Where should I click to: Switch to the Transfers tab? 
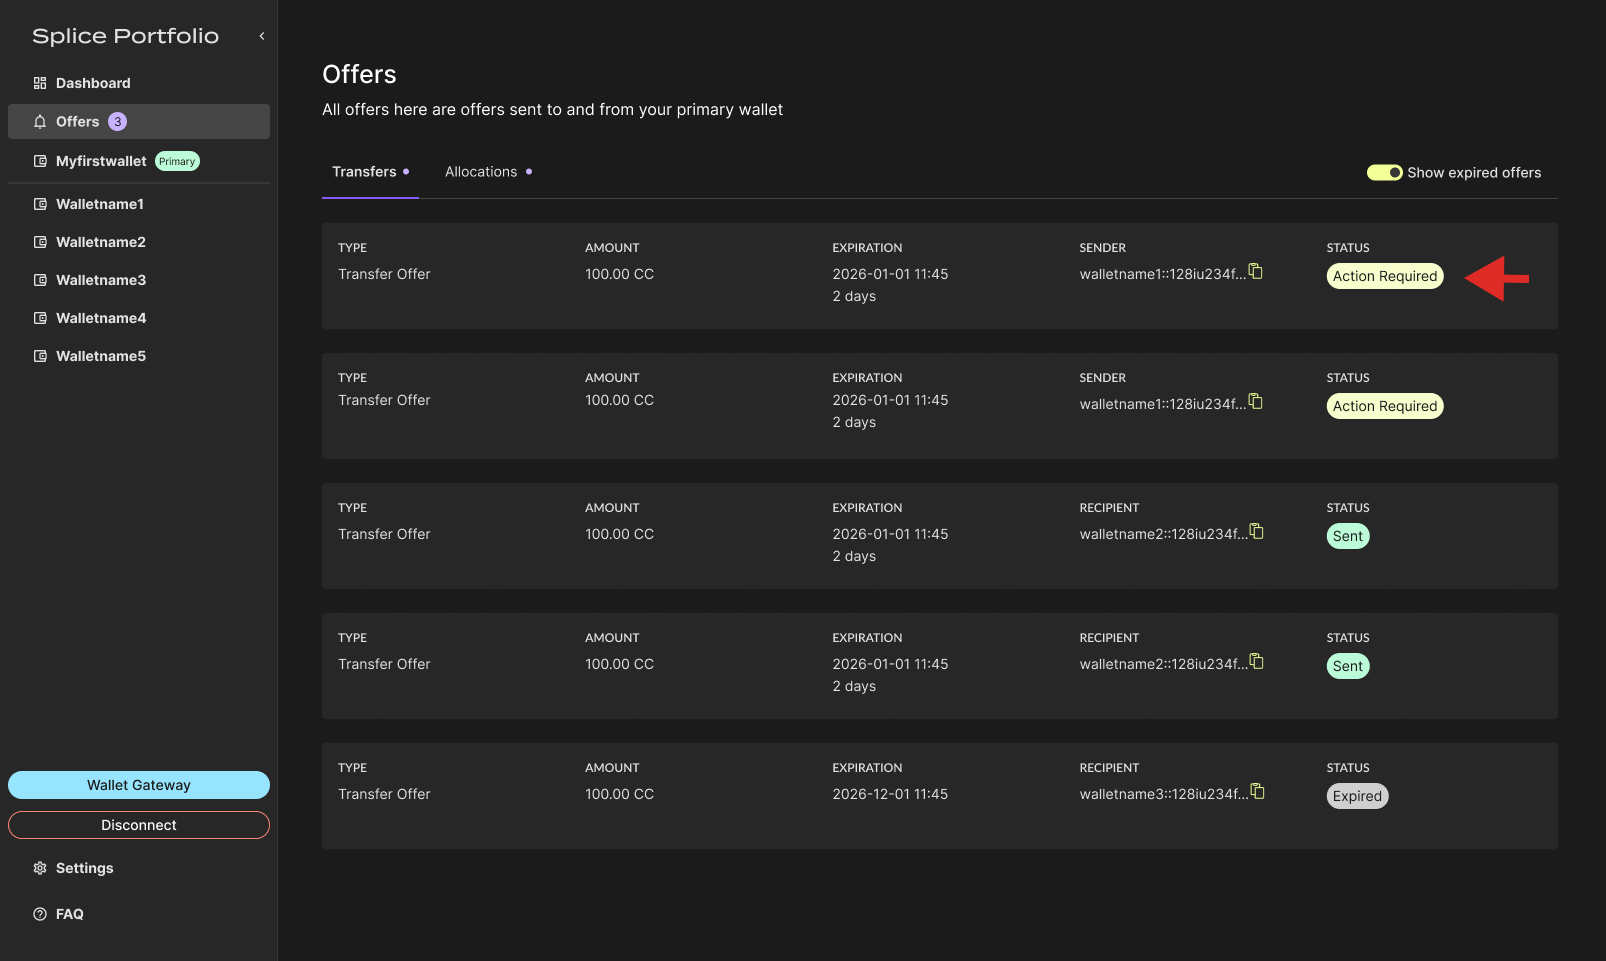[x=370, y=172]
